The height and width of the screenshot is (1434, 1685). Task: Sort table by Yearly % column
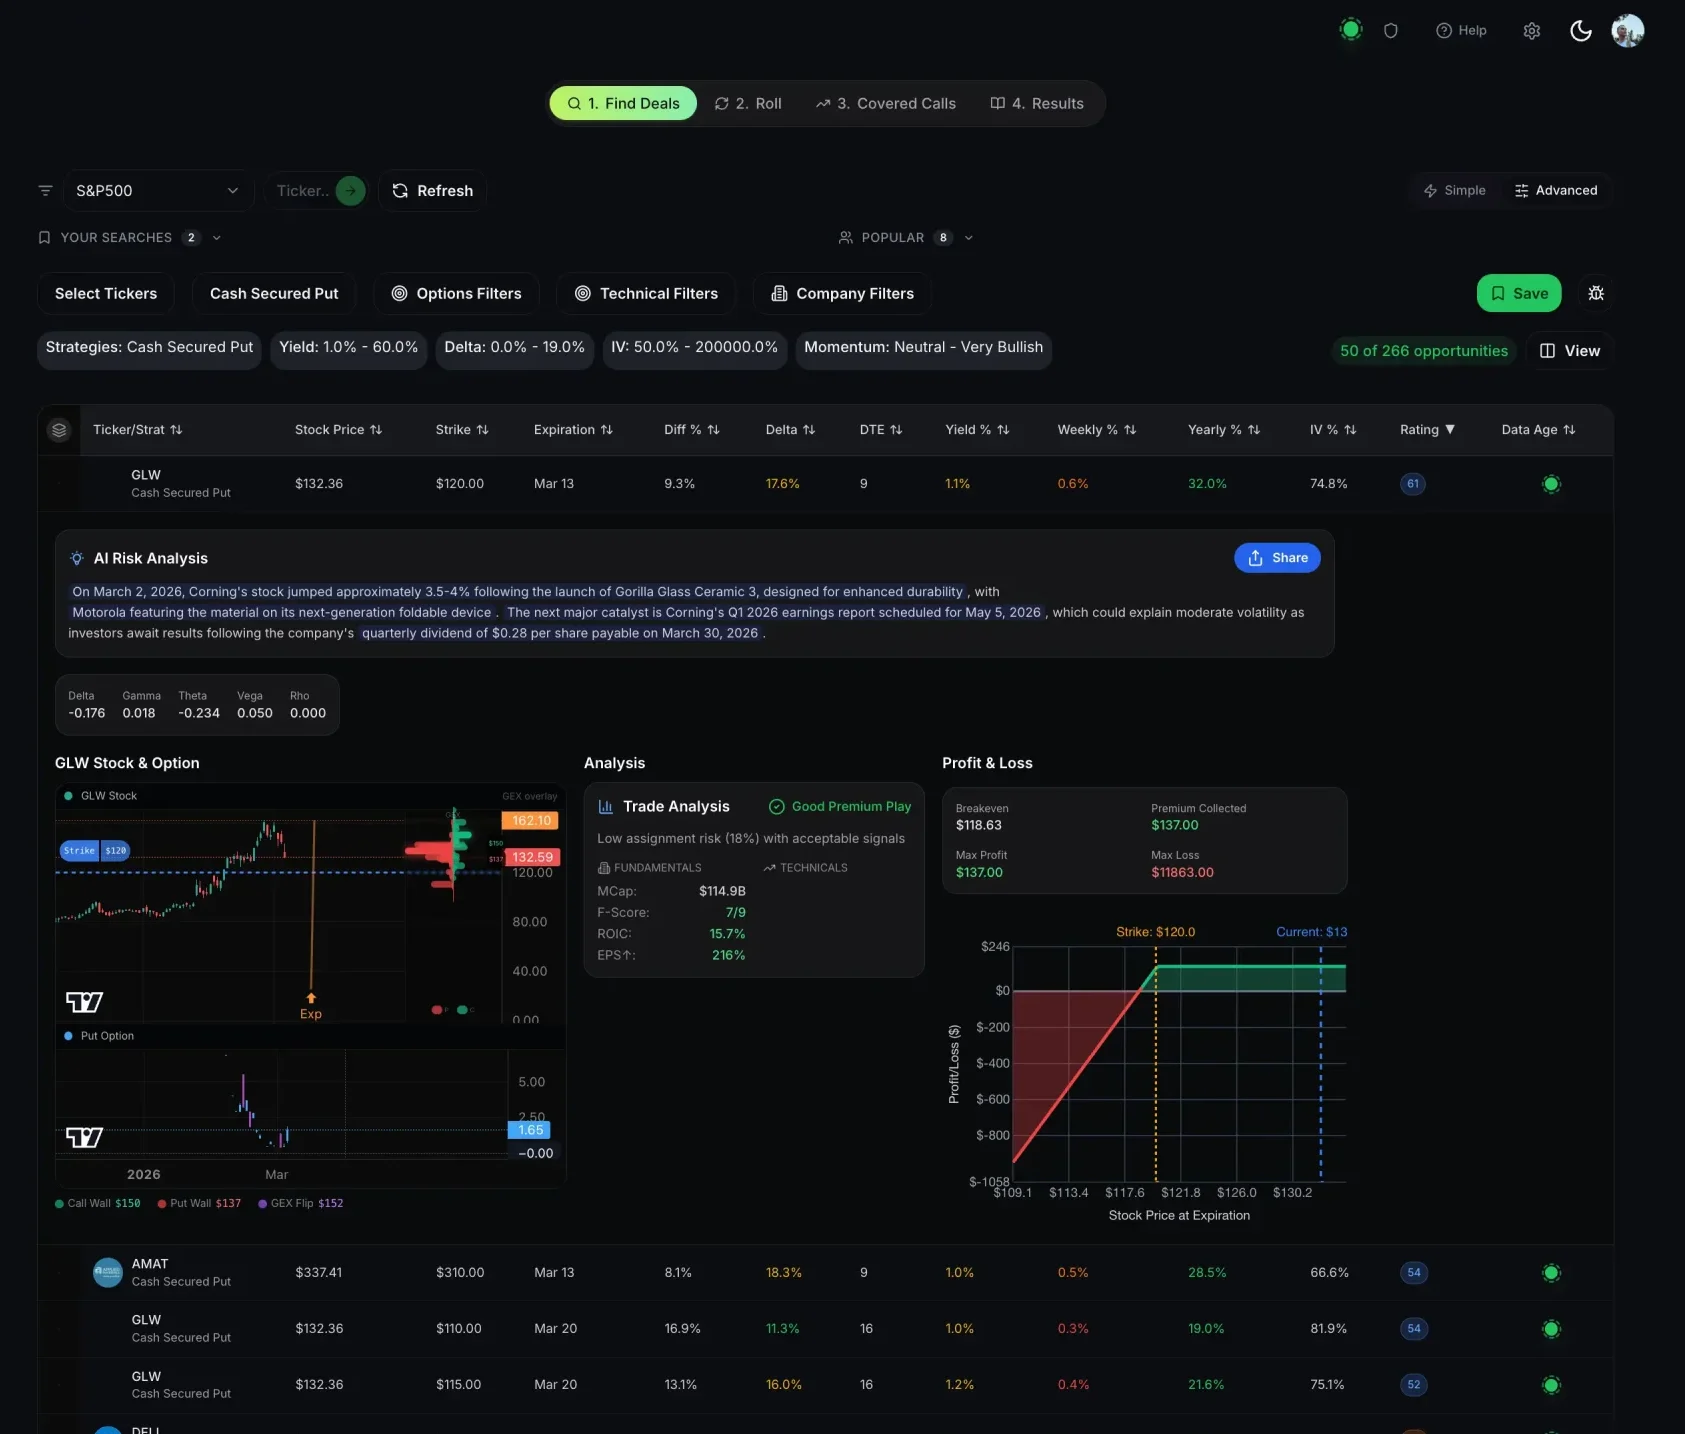tap(1224, 430)
